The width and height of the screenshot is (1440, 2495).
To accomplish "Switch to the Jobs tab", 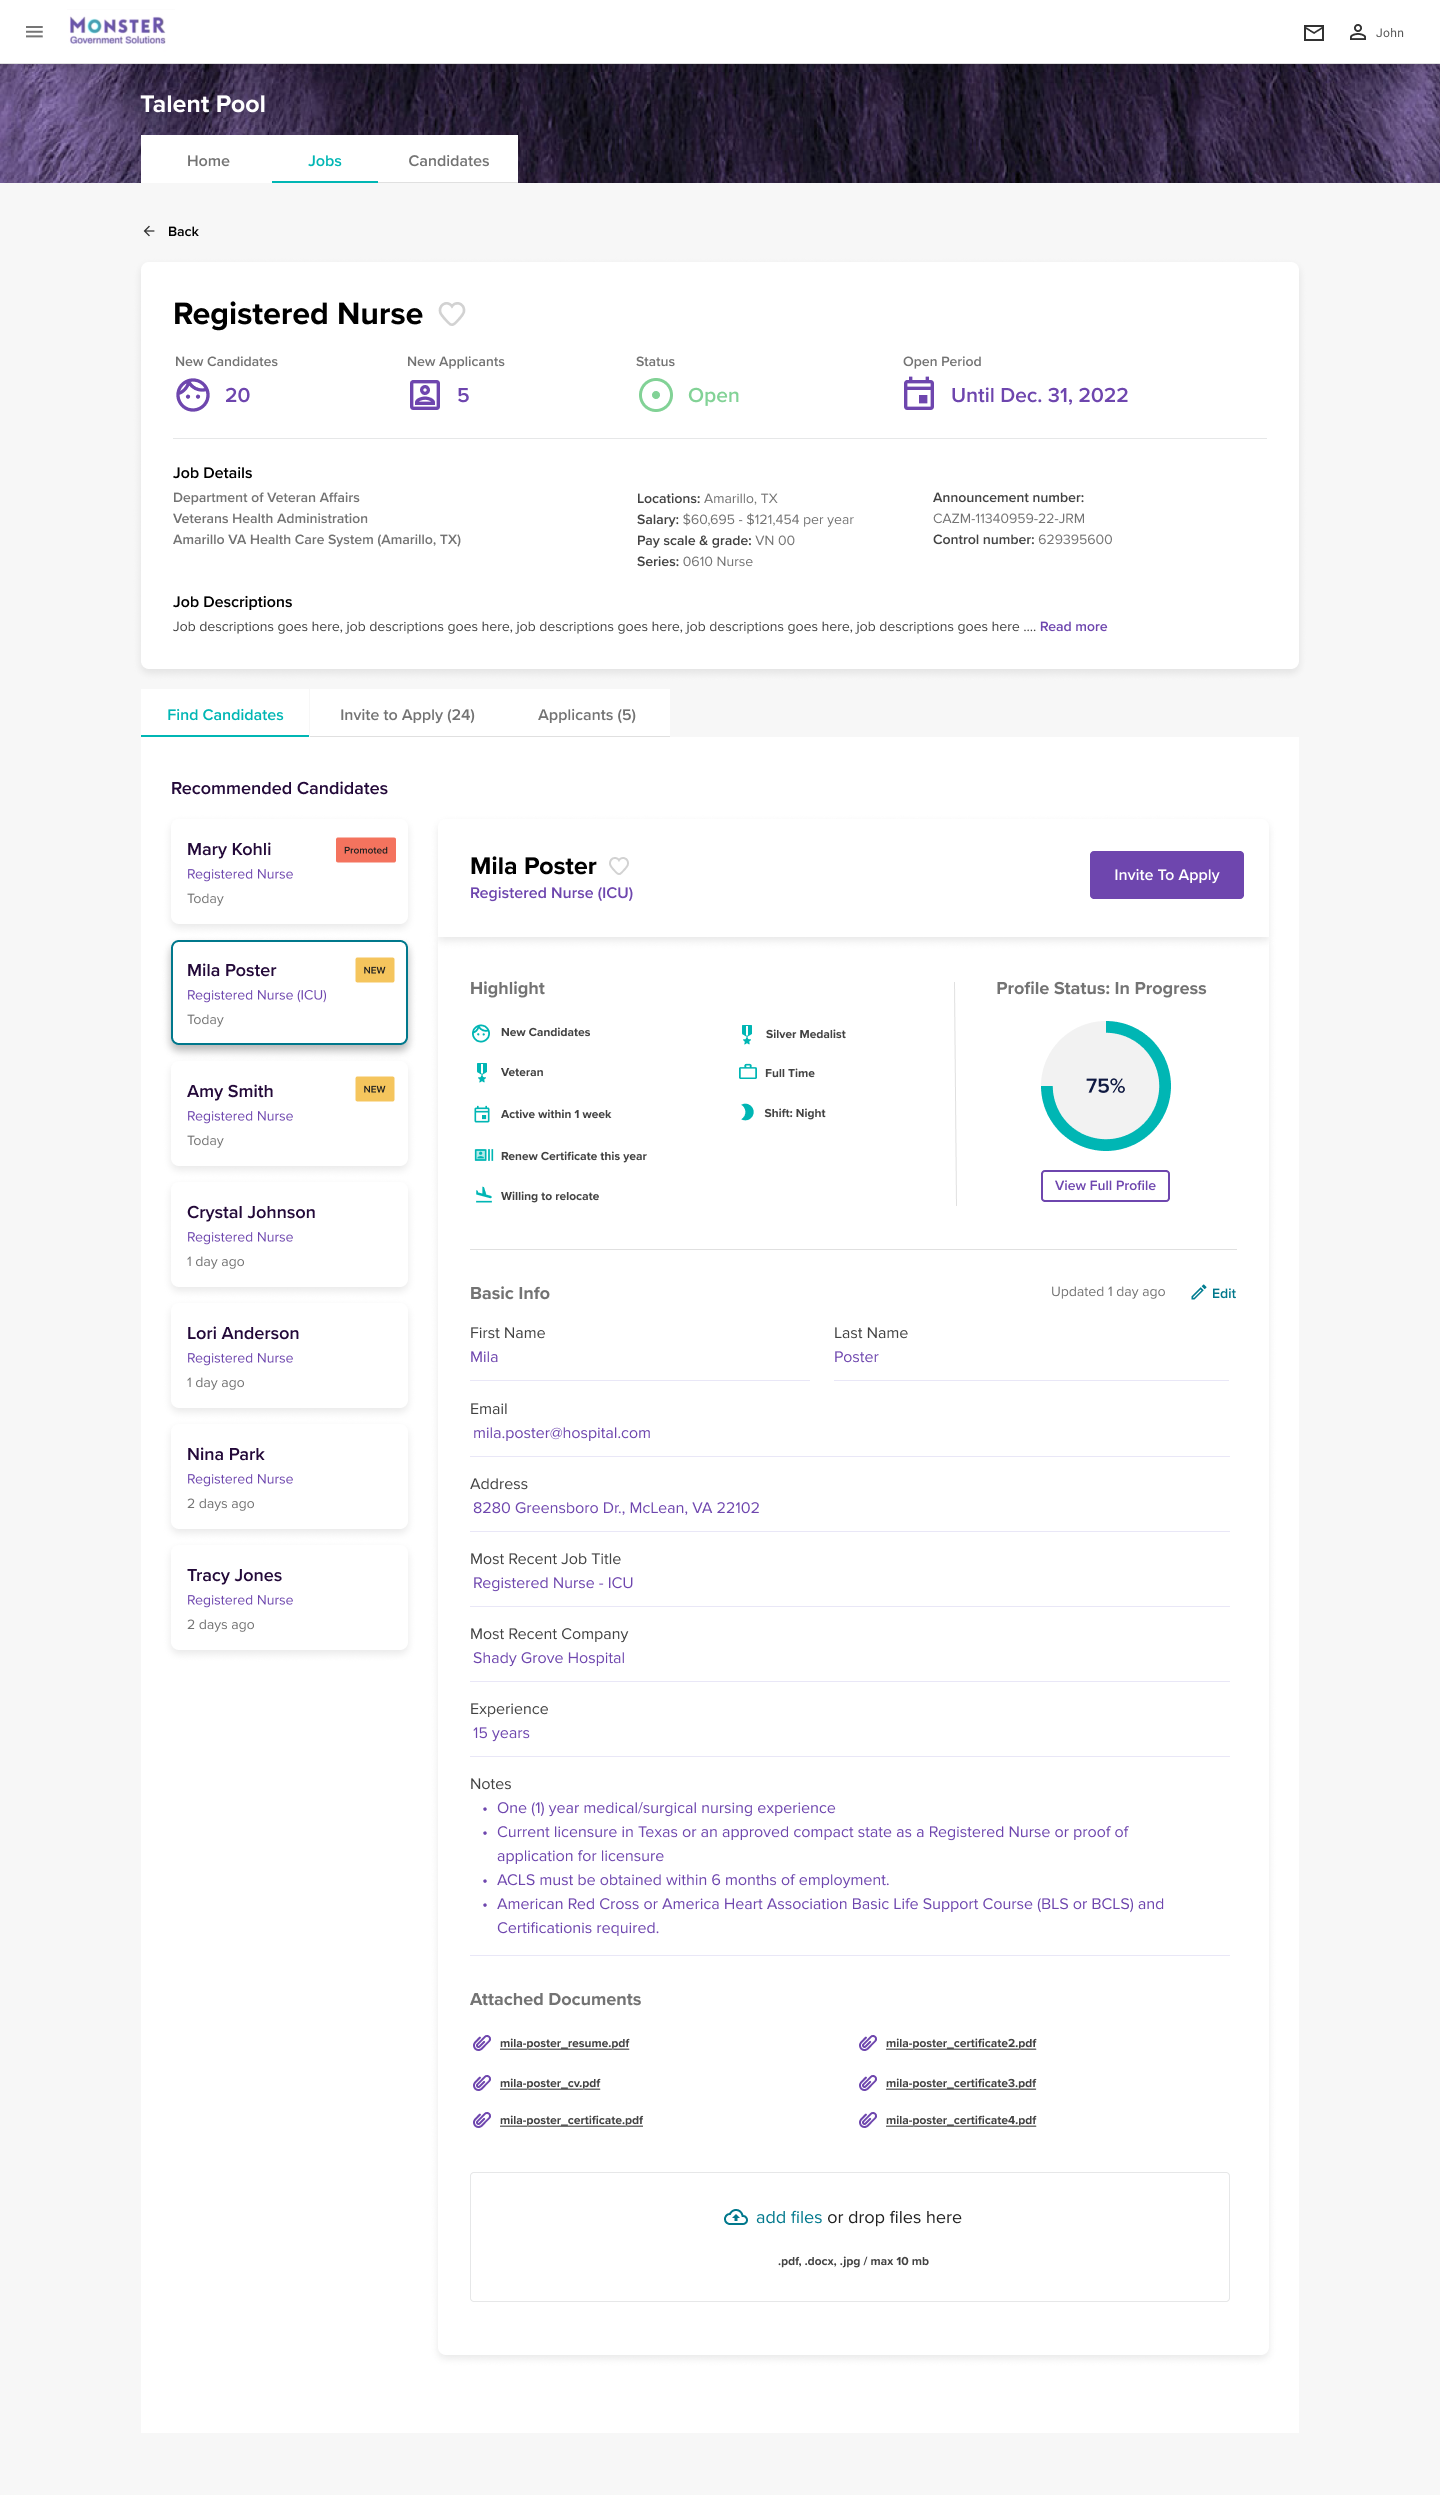I will [325, 160].
